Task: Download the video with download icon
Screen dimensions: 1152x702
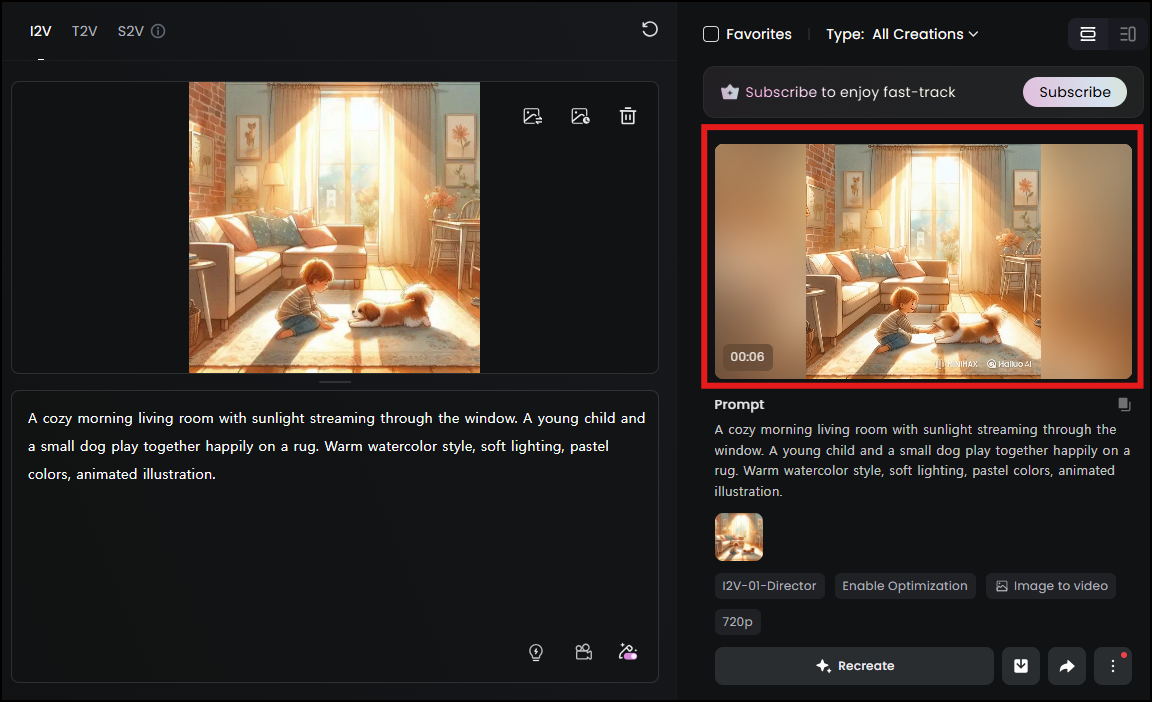Action: (x=1020, y=666)
